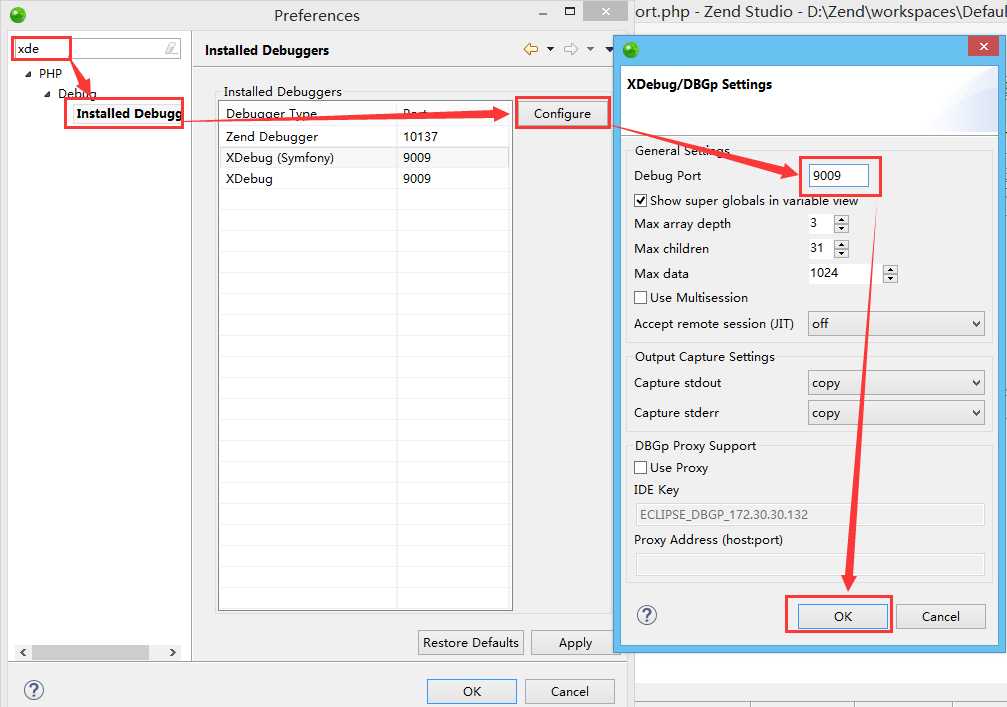
Task: Open the back history dropdown arrow
Action: [x=550, y=49]
